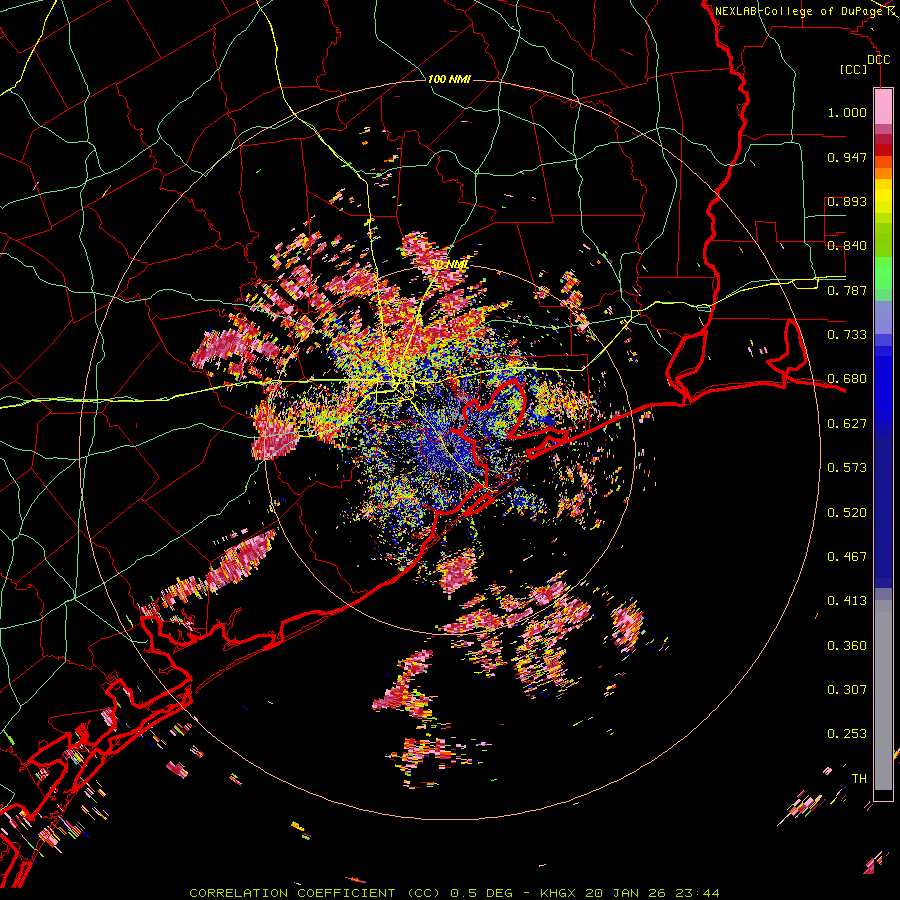
Task: Select the 1.000 legend value
Action: pos(847,112)
